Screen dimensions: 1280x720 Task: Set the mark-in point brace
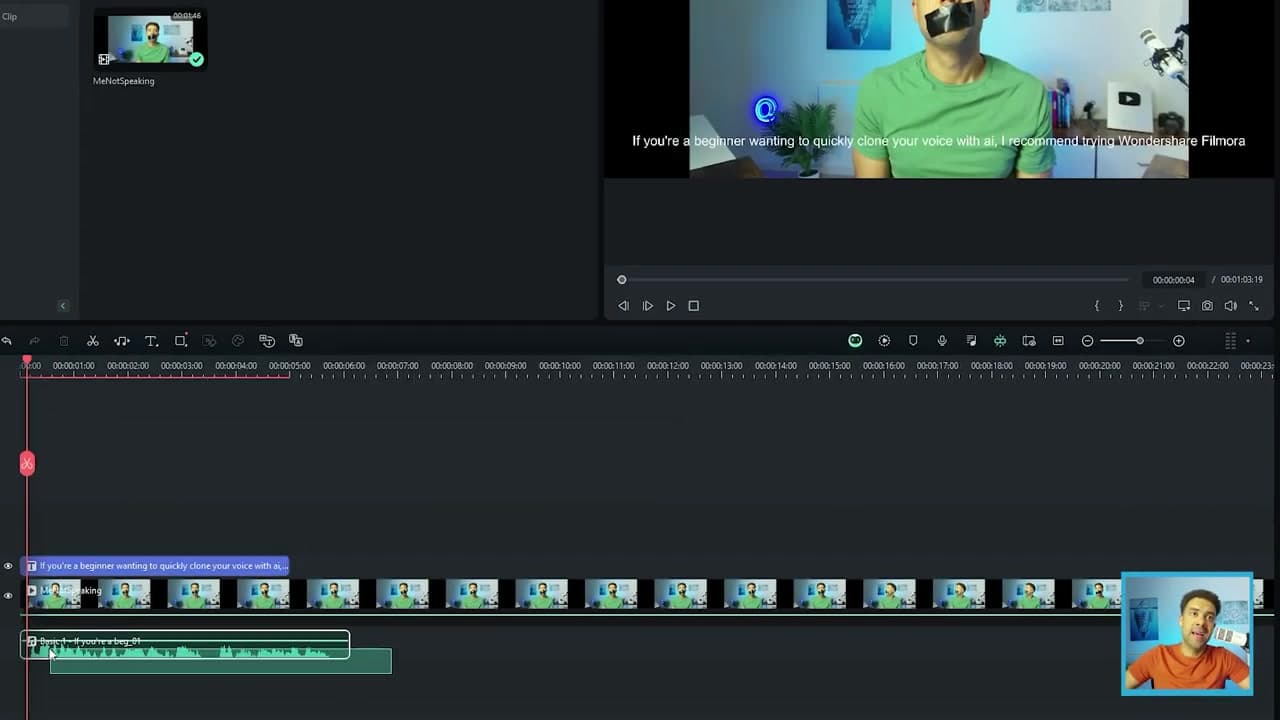click(x=1097, y=306)
